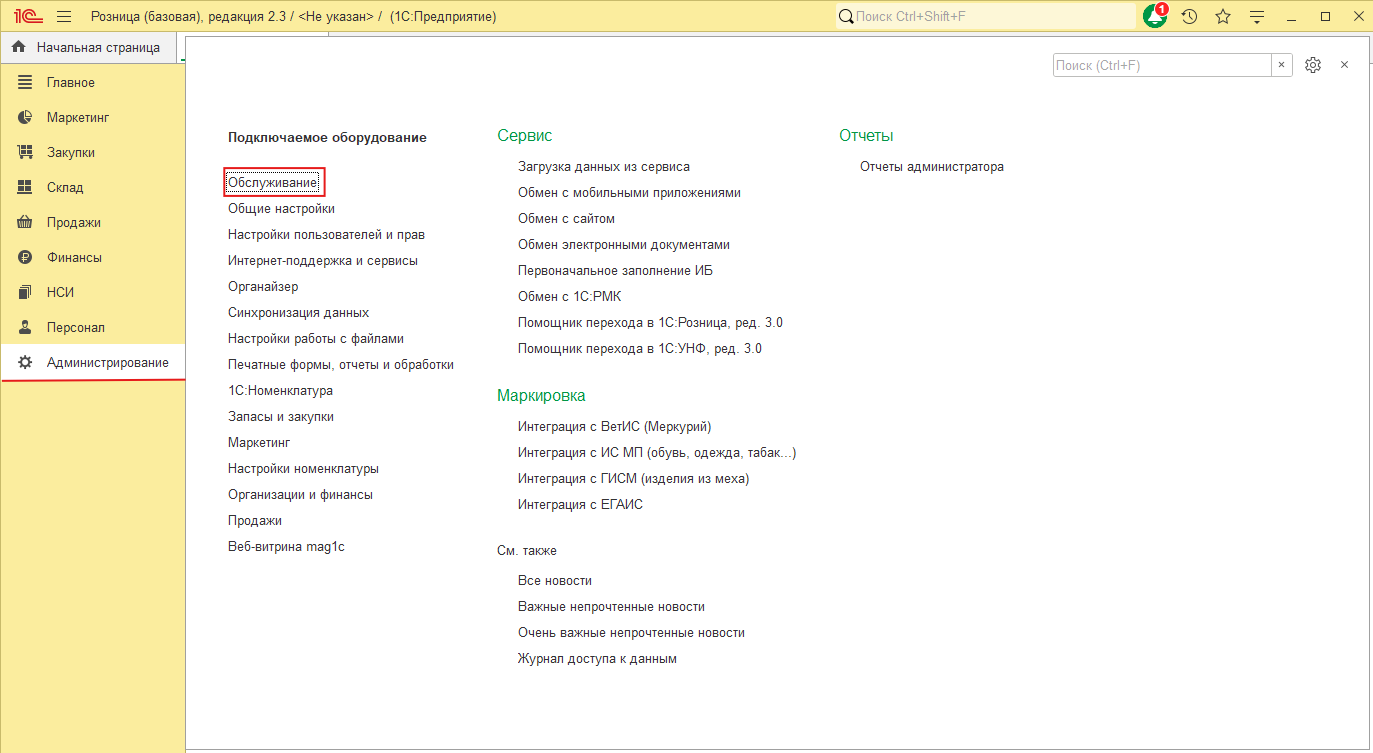The height and width of the screenshot is (753, 1373).
Task: Open Интеграция с ЕГАИС
Action: [x=580, y=505]
